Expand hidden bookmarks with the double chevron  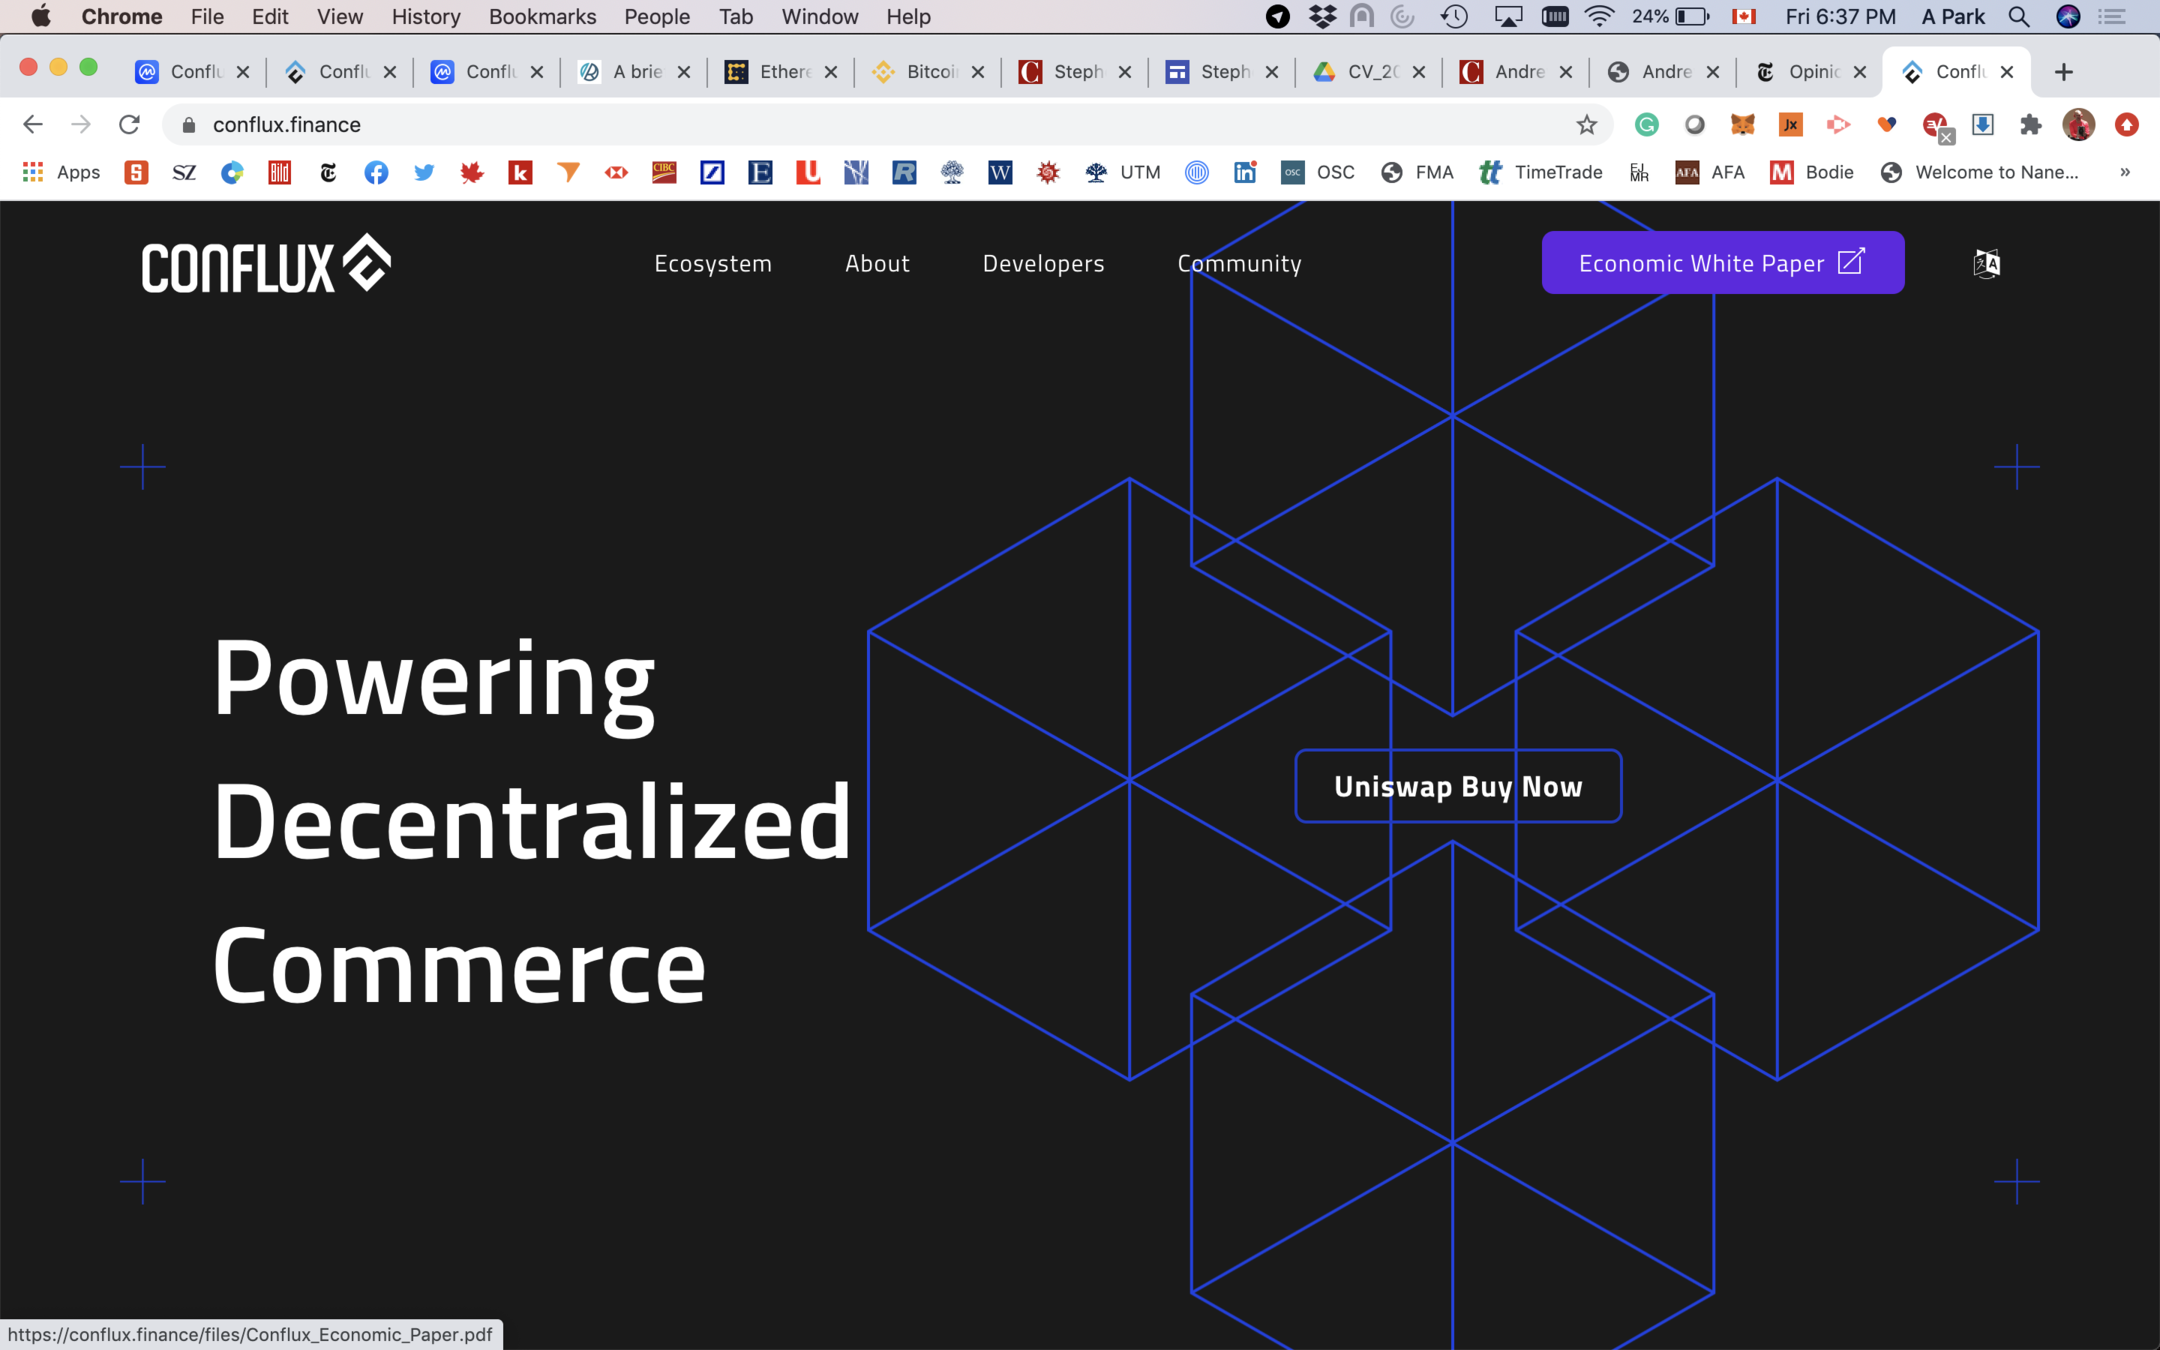pyautogui.click(x=2124, y=173)
